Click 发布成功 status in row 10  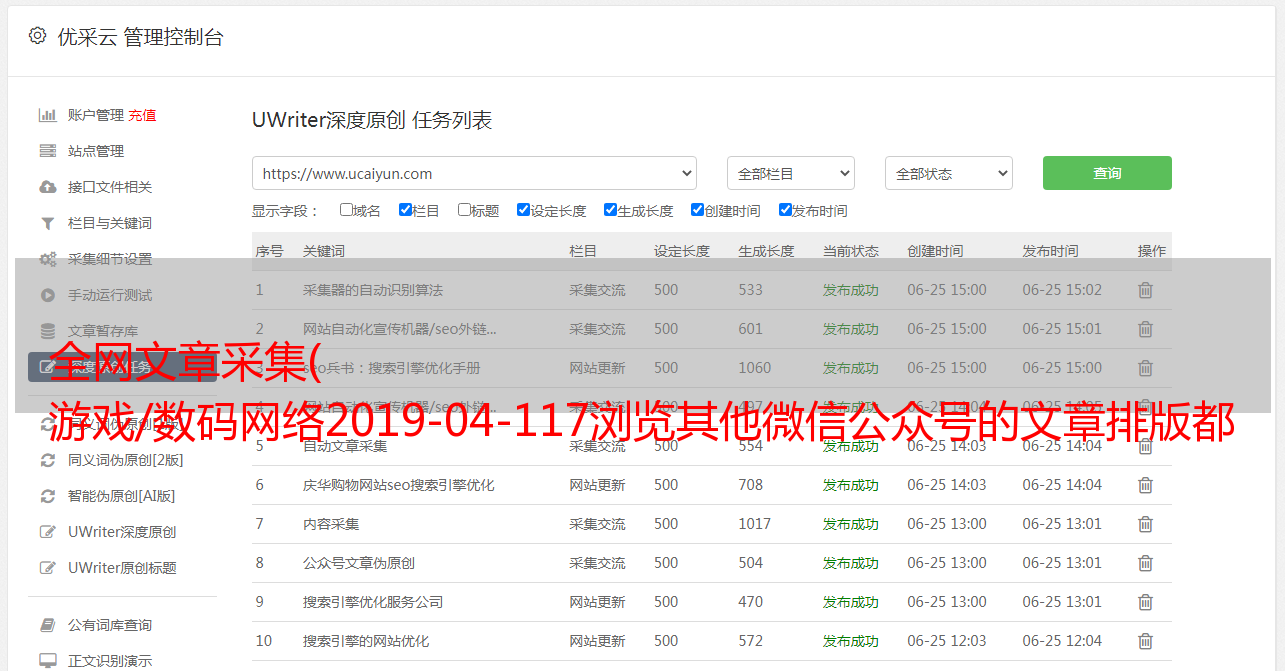coord(851,641)
